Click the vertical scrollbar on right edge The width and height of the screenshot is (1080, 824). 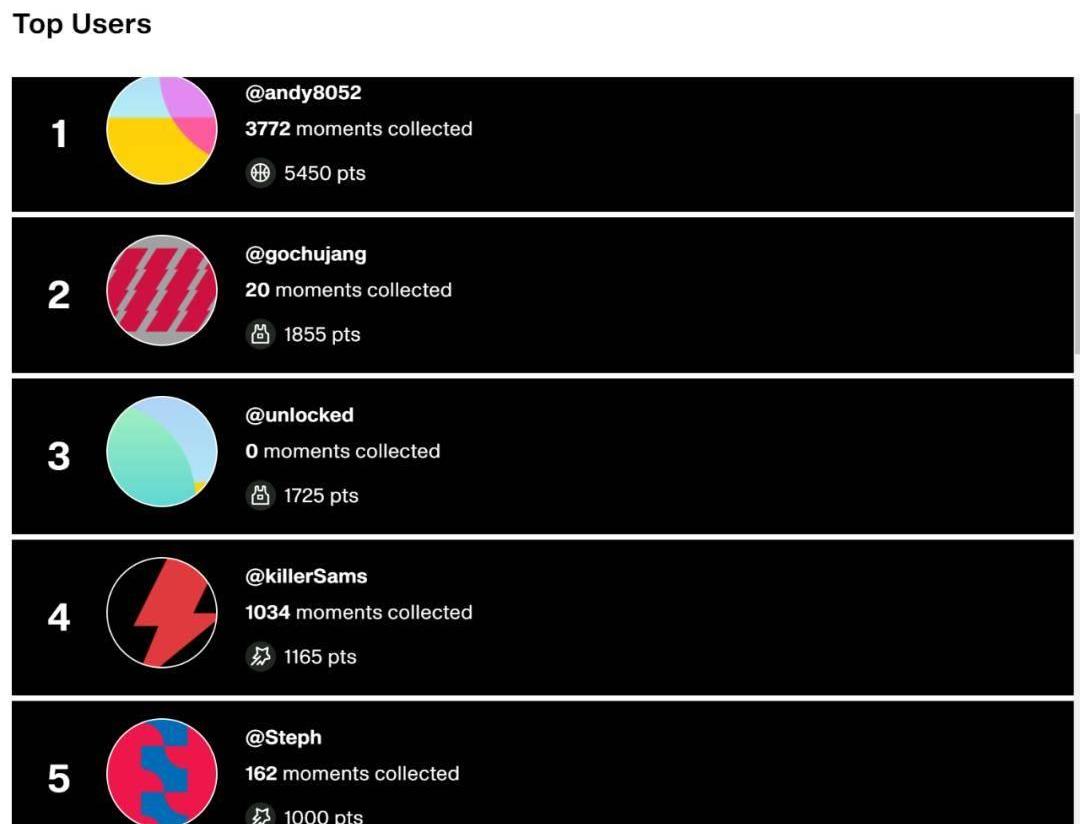[1077, 234]
